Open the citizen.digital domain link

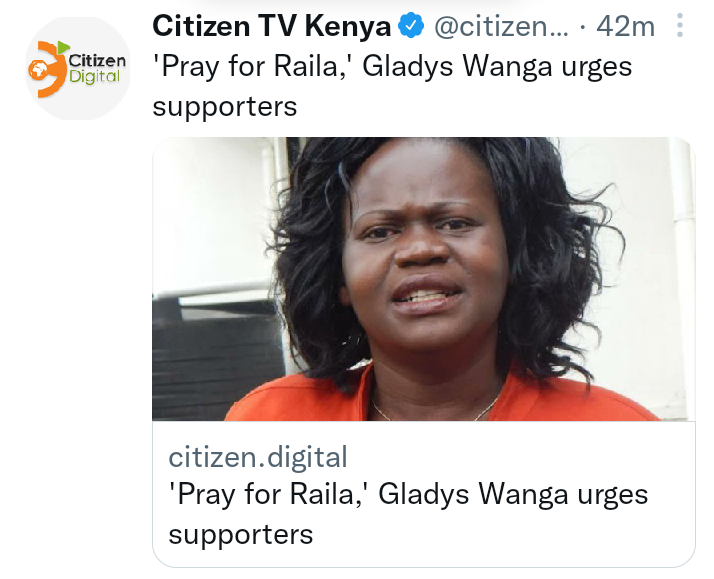258,457
